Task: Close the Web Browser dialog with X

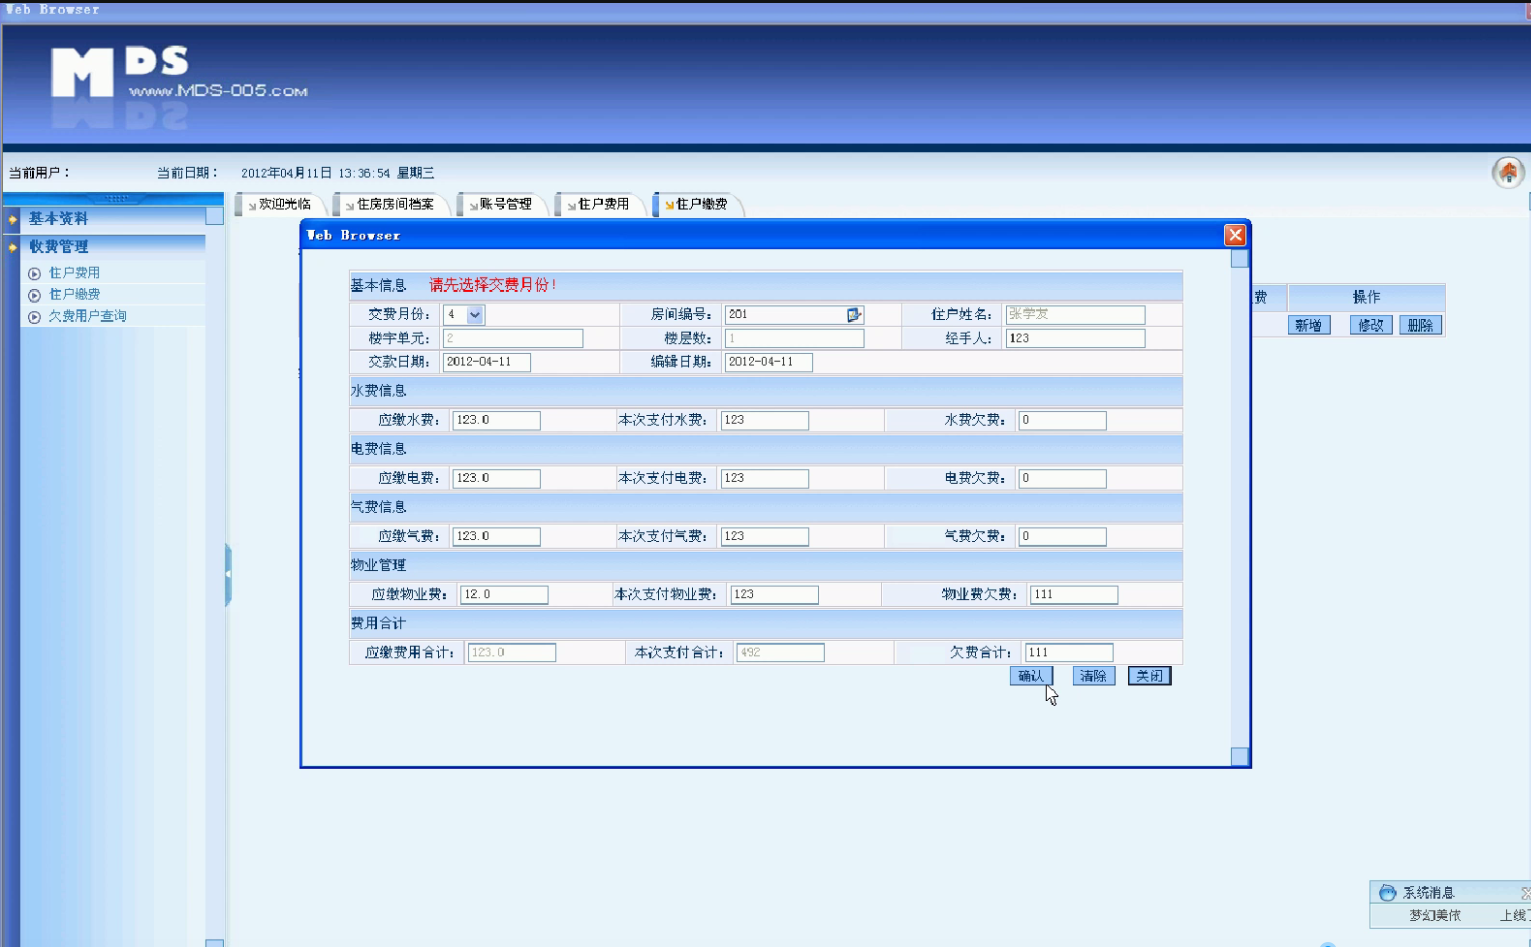Action: pos(1235,235)
